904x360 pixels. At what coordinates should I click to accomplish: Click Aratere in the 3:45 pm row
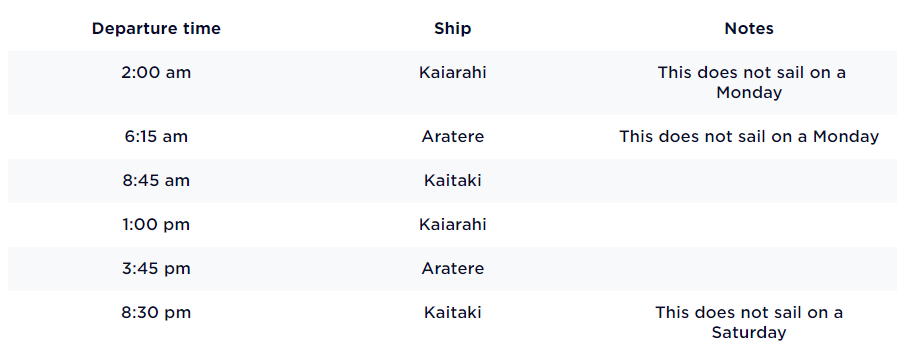click(x=453, y=268)
